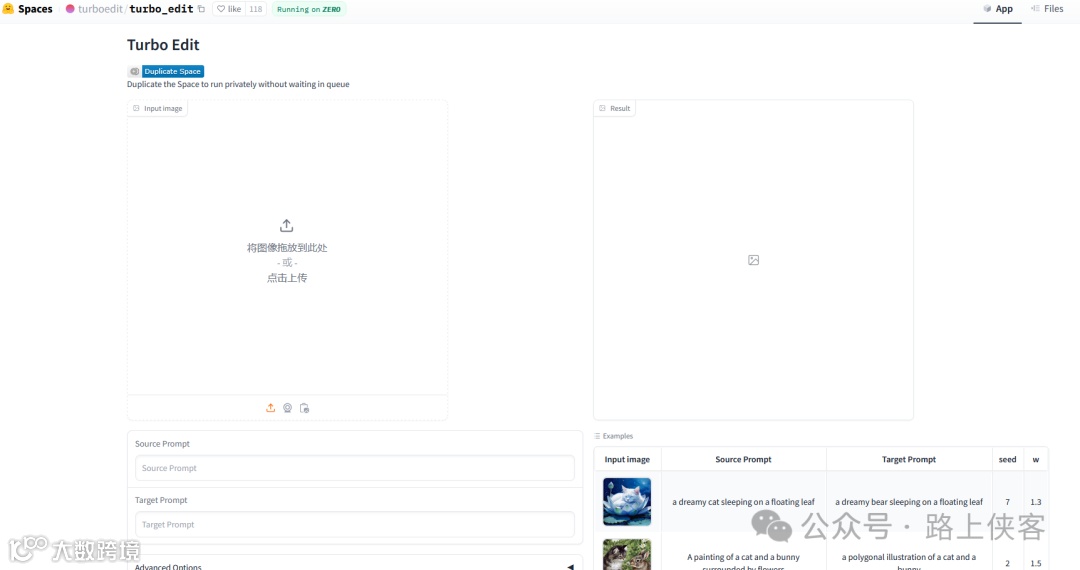
Task: Copy the space name icon
Action: (201, 9)
